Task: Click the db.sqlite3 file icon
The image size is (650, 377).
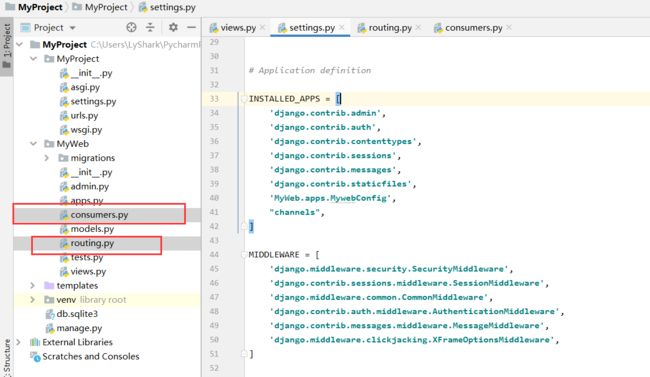Action: click(50, 314)
